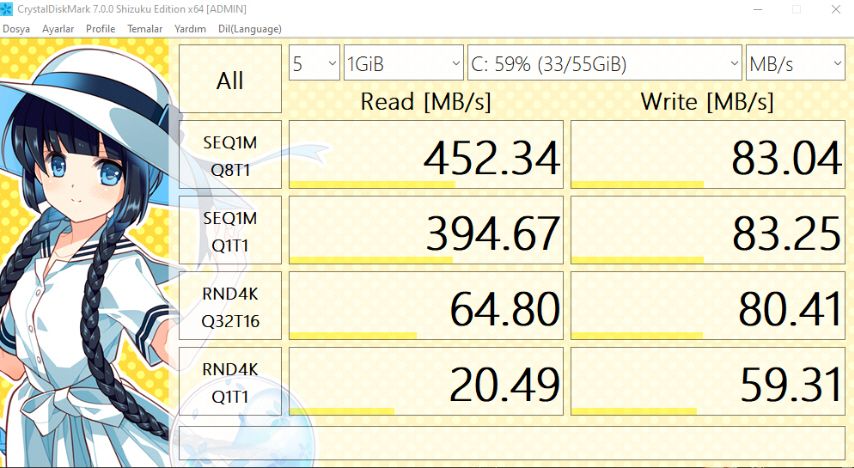854x468 pixels.
Task: Open the Yardım menu
Action: pos(190,29)
